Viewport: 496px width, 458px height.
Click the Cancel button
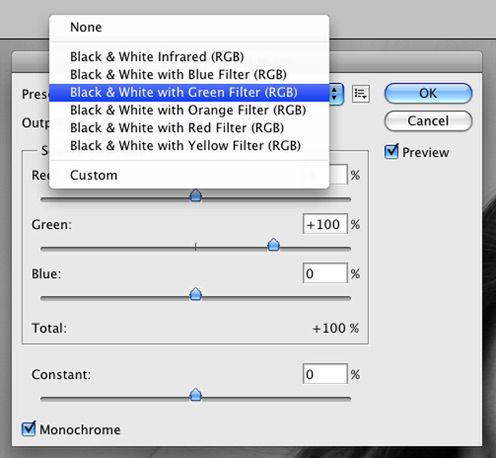[428, 121]
